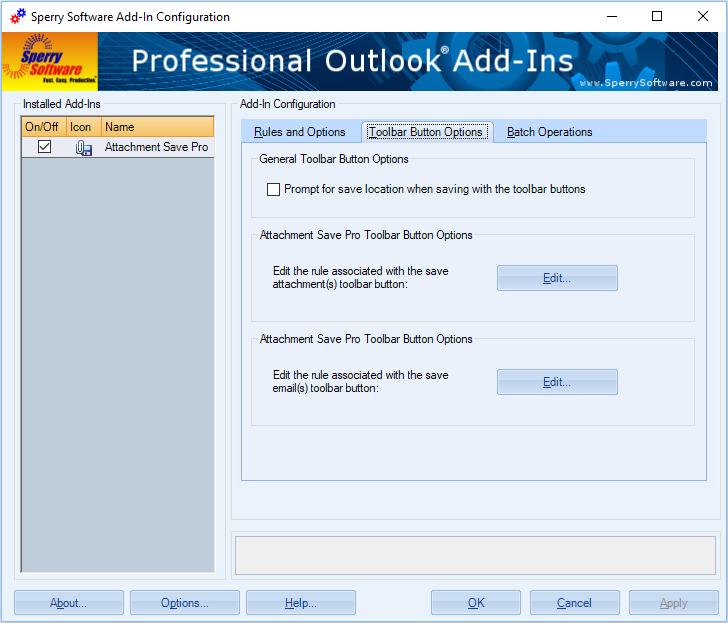Select the Toolbar Button Options tab
Screen dimensions: 728x623
(x=426, y=132)
